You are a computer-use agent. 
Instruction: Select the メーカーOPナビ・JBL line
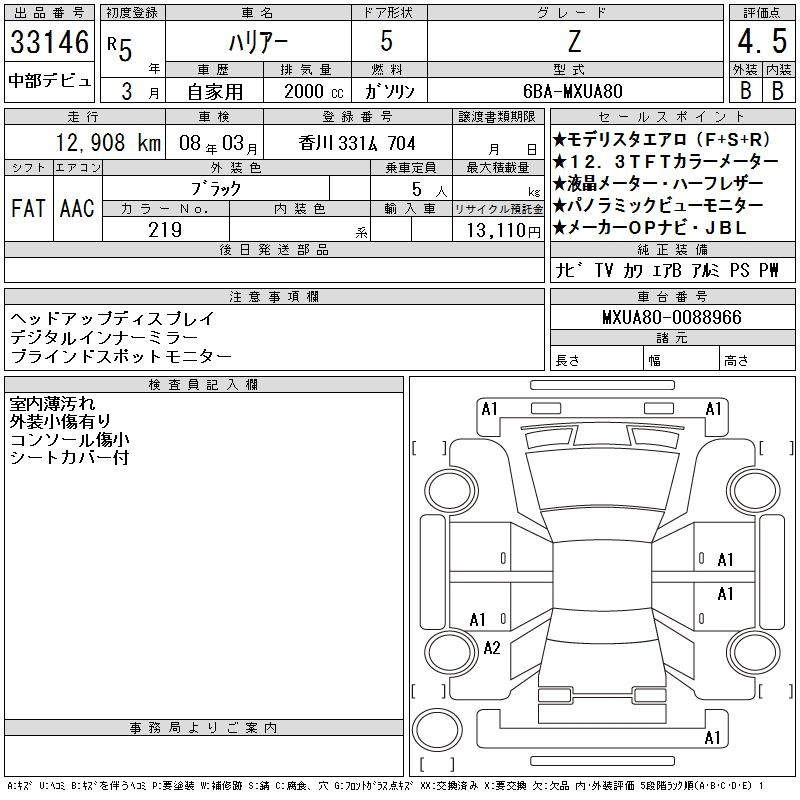pos(649,228)
